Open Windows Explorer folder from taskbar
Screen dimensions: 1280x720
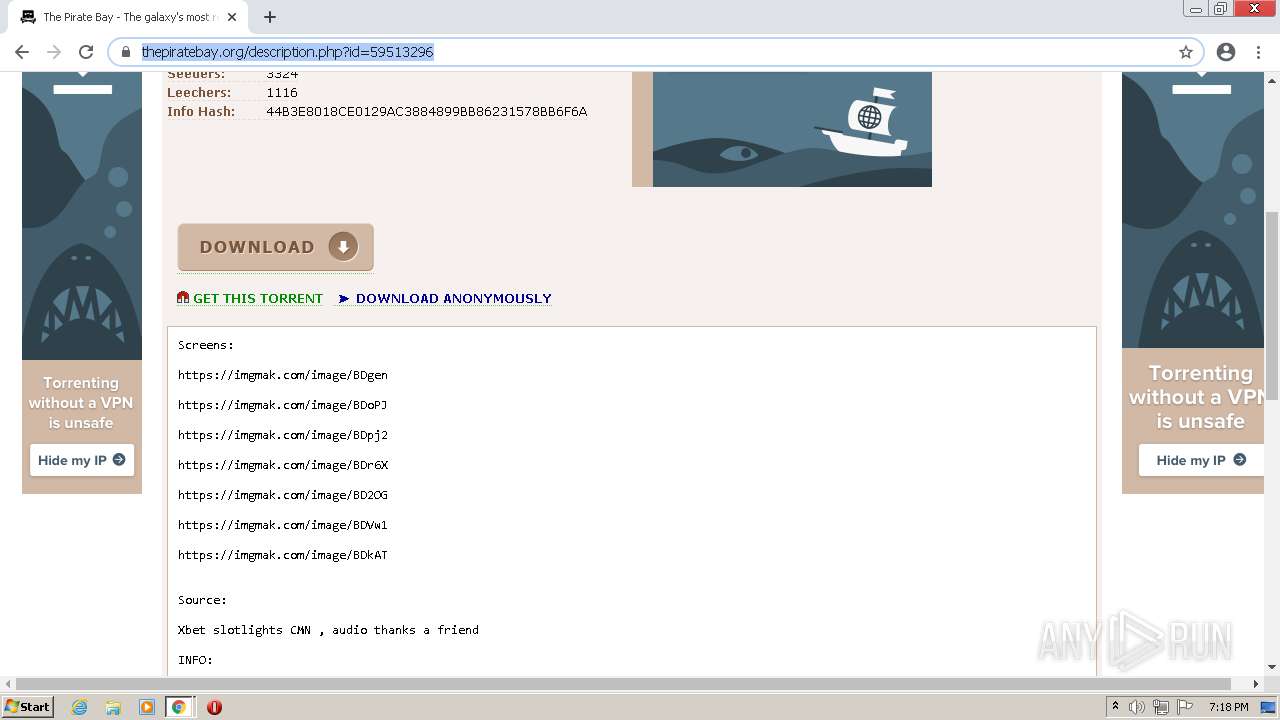pyautogui.click(x=113, y=707)
